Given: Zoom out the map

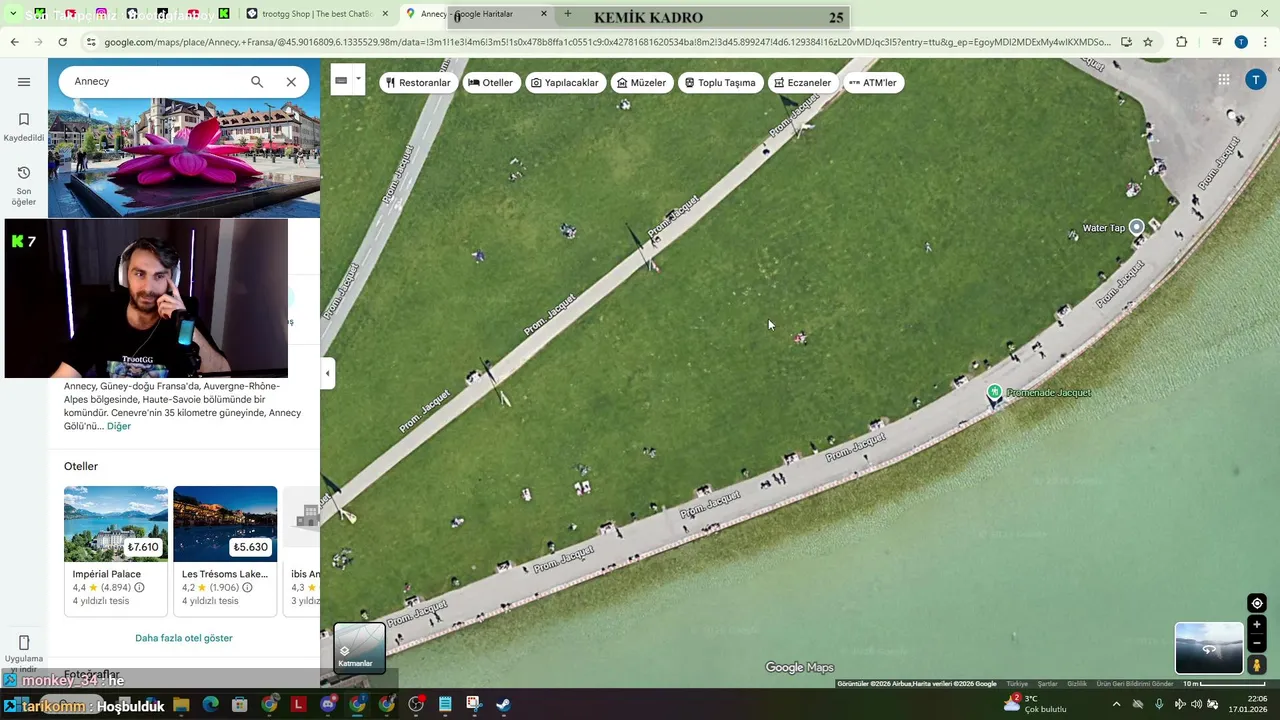Looking at the screenshot, I should pos(1257,643).
